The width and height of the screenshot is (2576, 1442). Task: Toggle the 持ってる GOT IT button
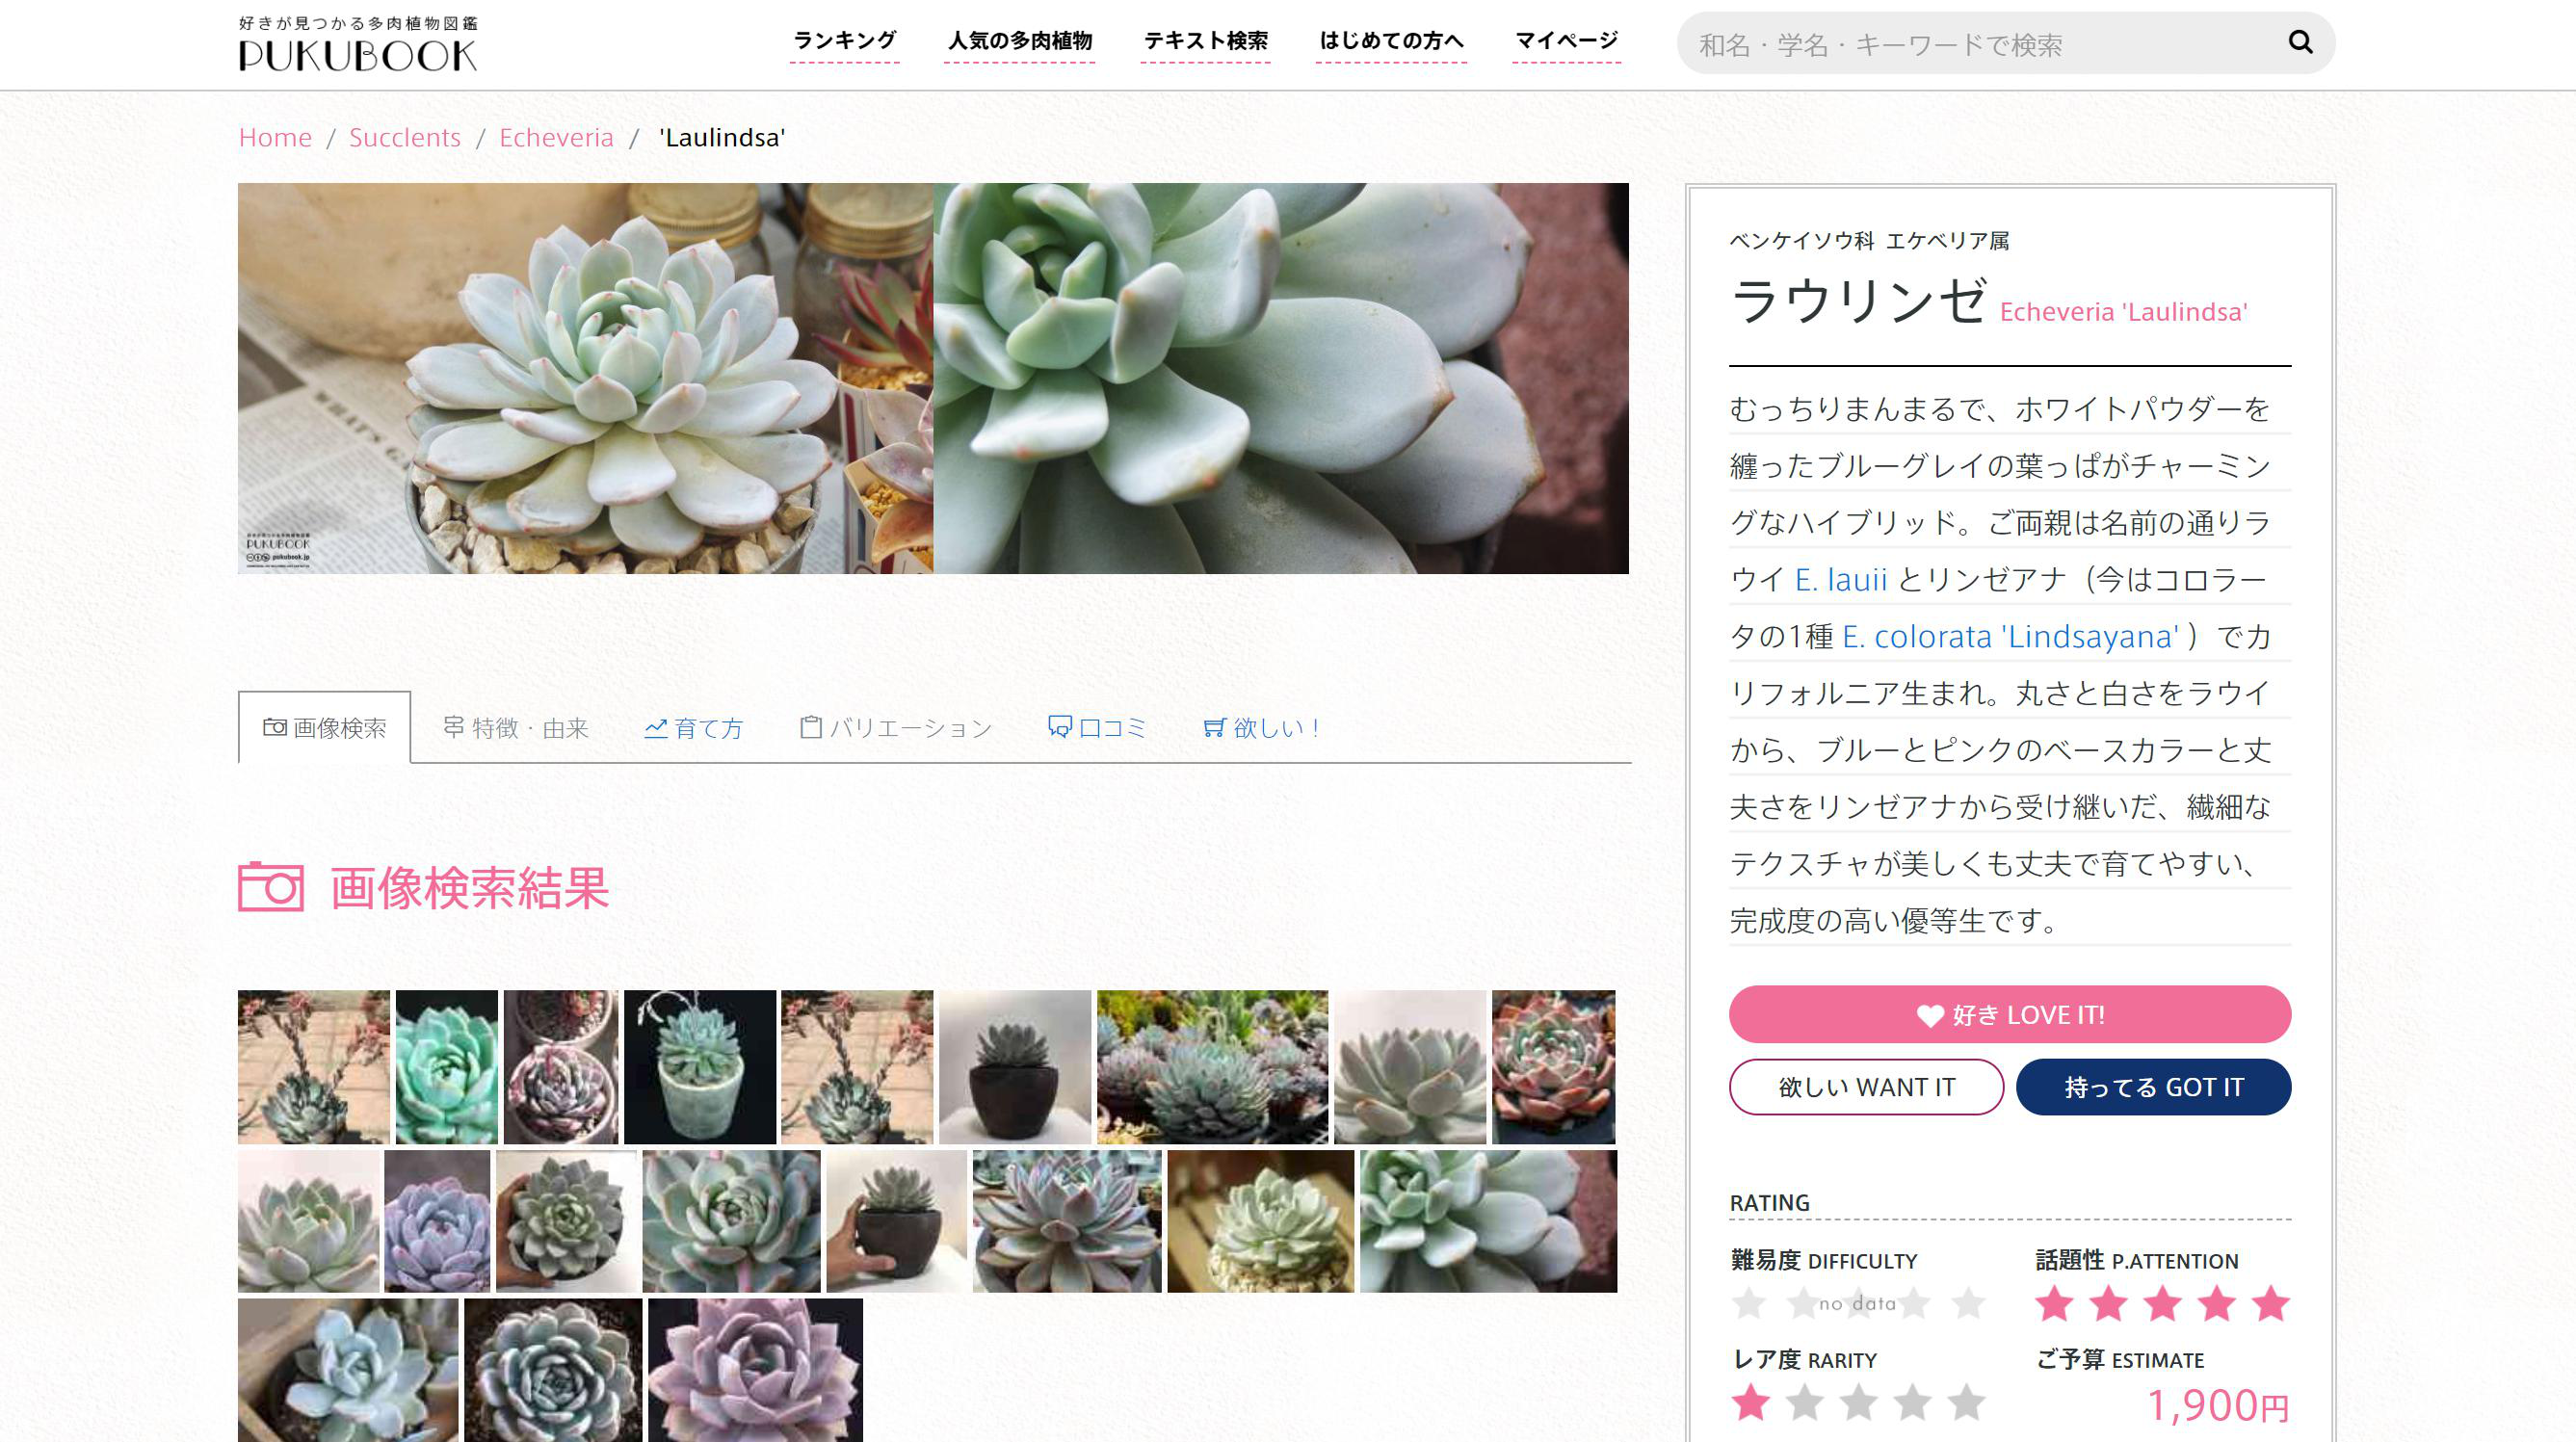pos(2153,1087)
